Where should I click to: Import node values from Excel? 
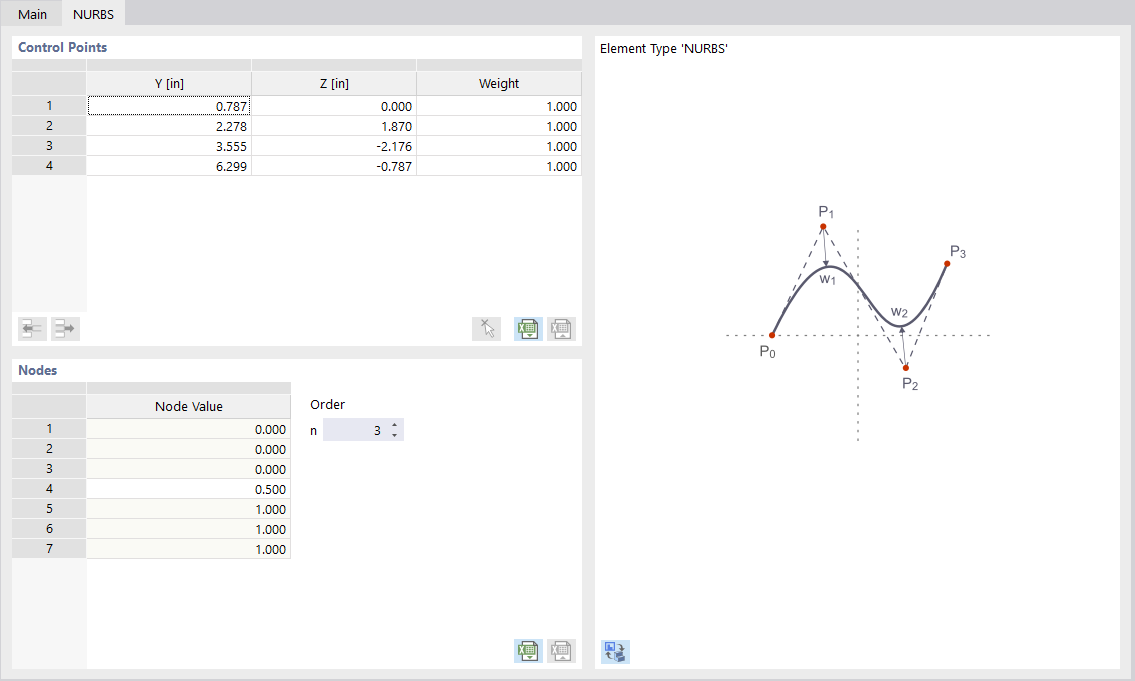pos(528,650)
